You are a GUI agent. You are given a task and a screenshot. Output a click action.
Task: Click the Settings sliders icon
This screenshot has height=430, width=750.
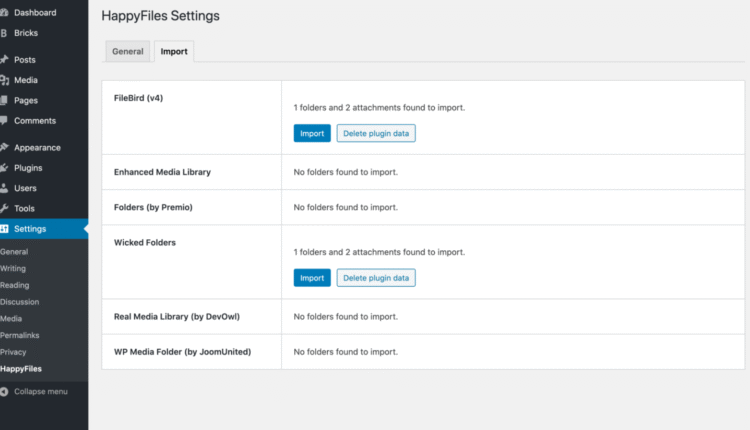[x=4, y=229]
